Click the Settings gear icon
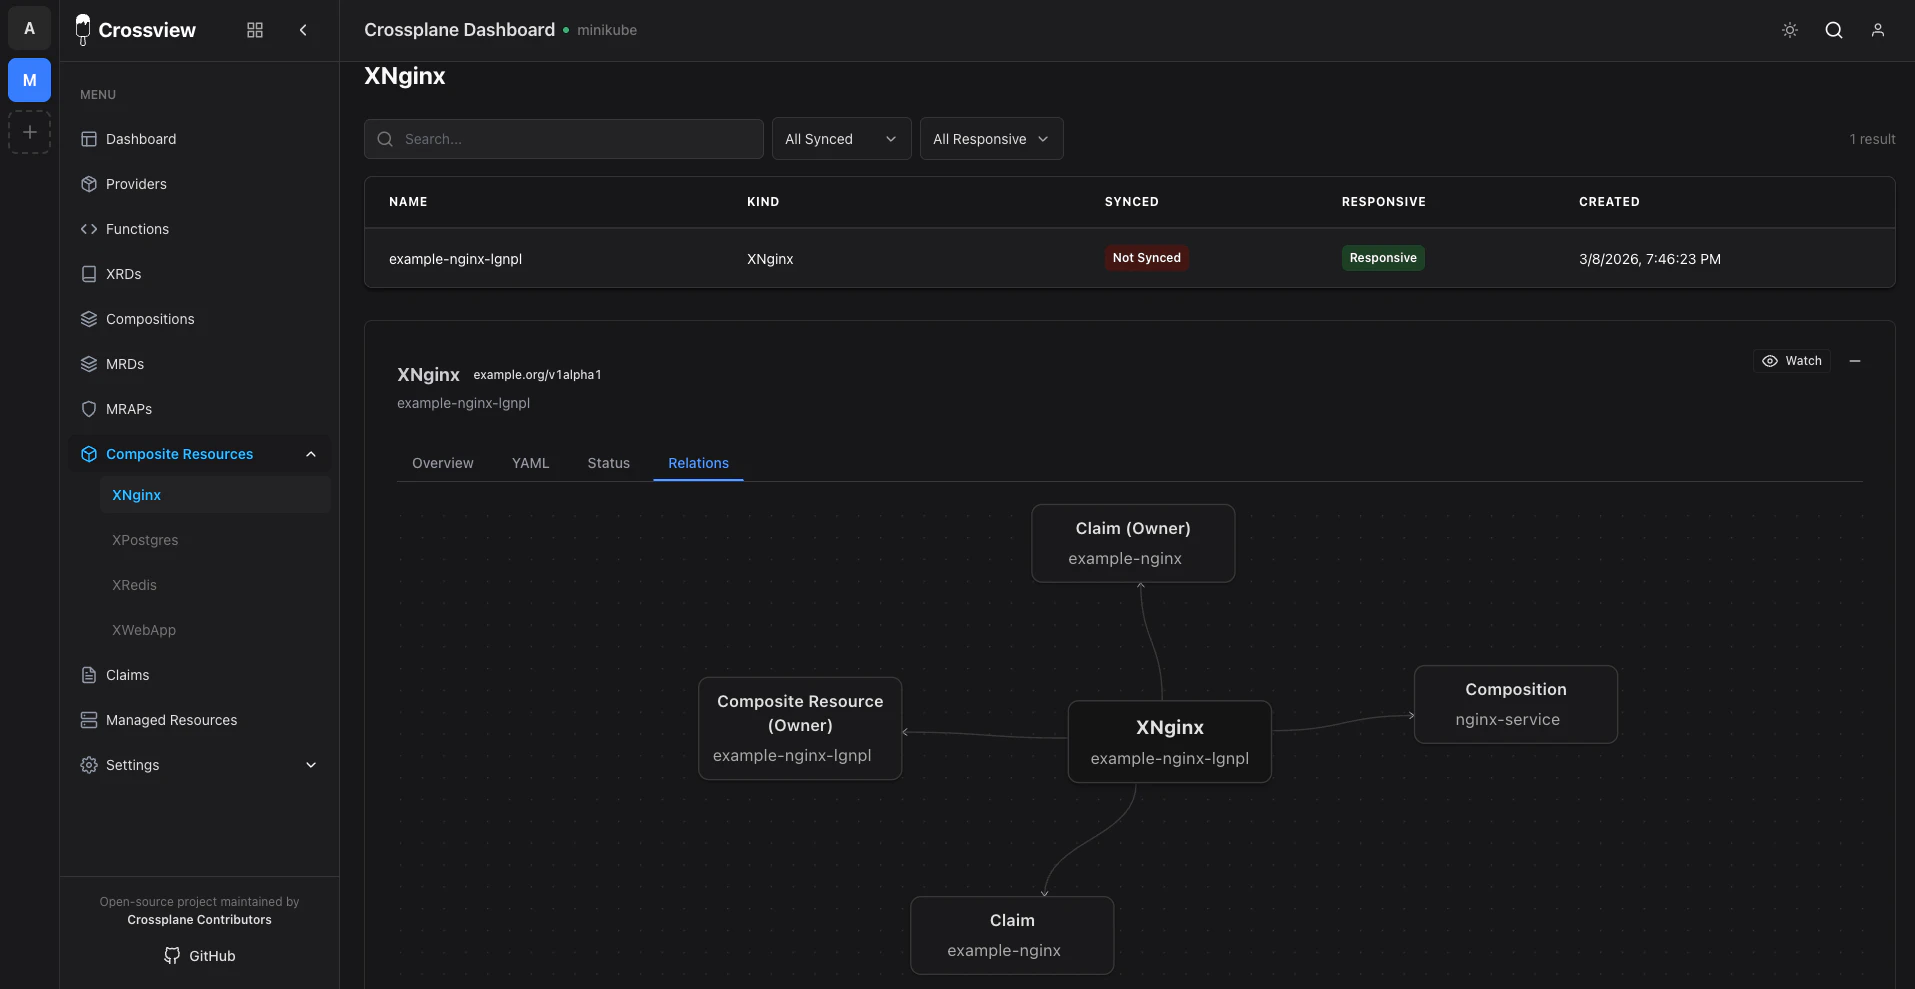1915x989 pixels. click(x=89, y=765)
